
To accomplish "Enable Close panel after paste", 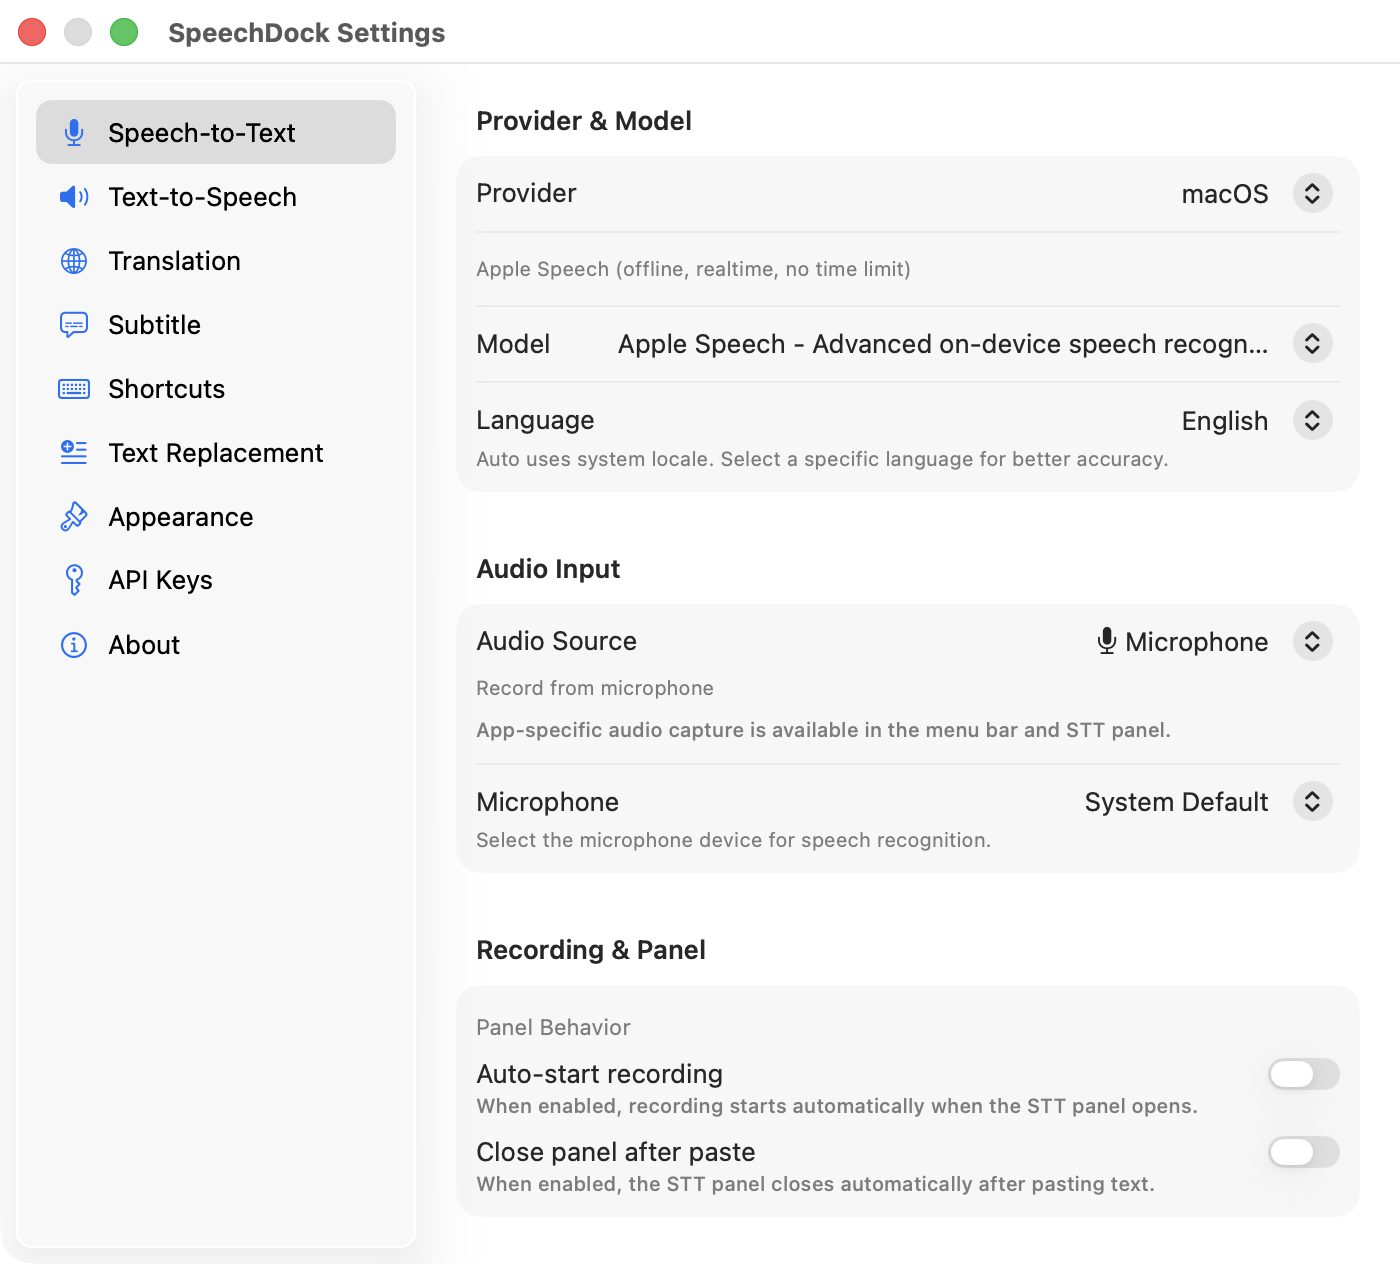I will (1303, 1152).
